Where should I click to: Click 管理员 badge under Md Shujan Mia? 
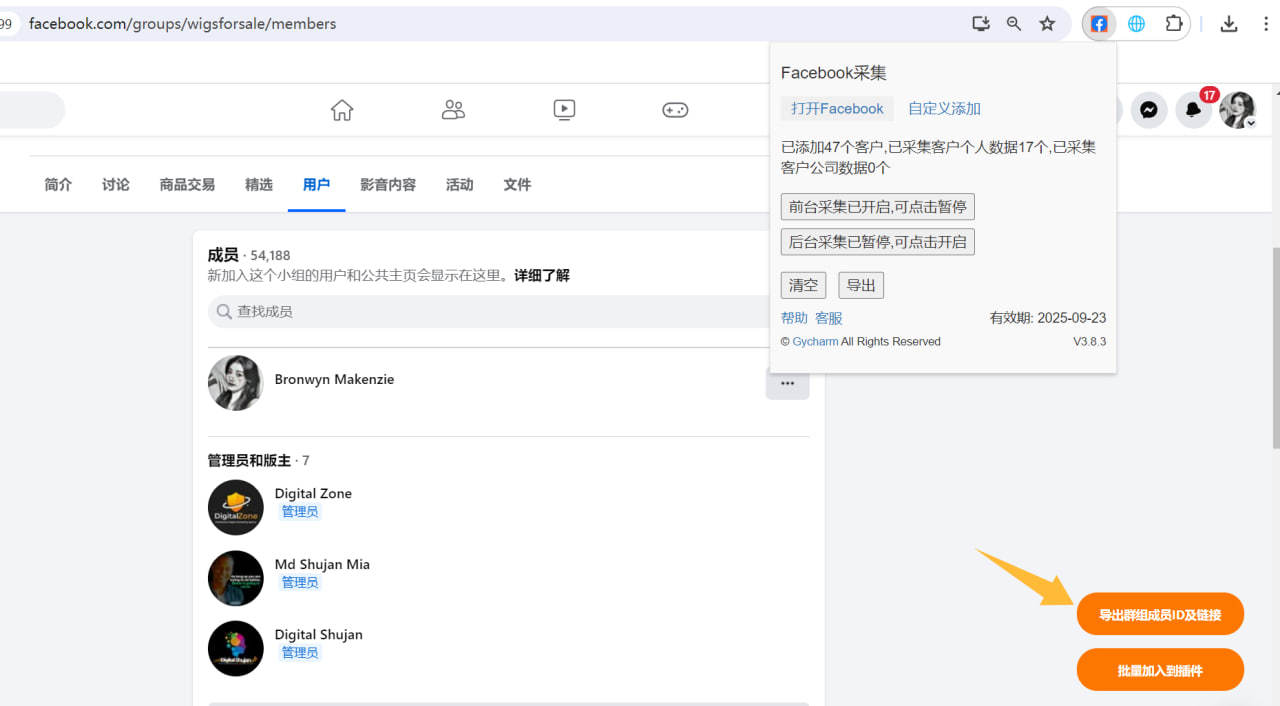(299, 583)
